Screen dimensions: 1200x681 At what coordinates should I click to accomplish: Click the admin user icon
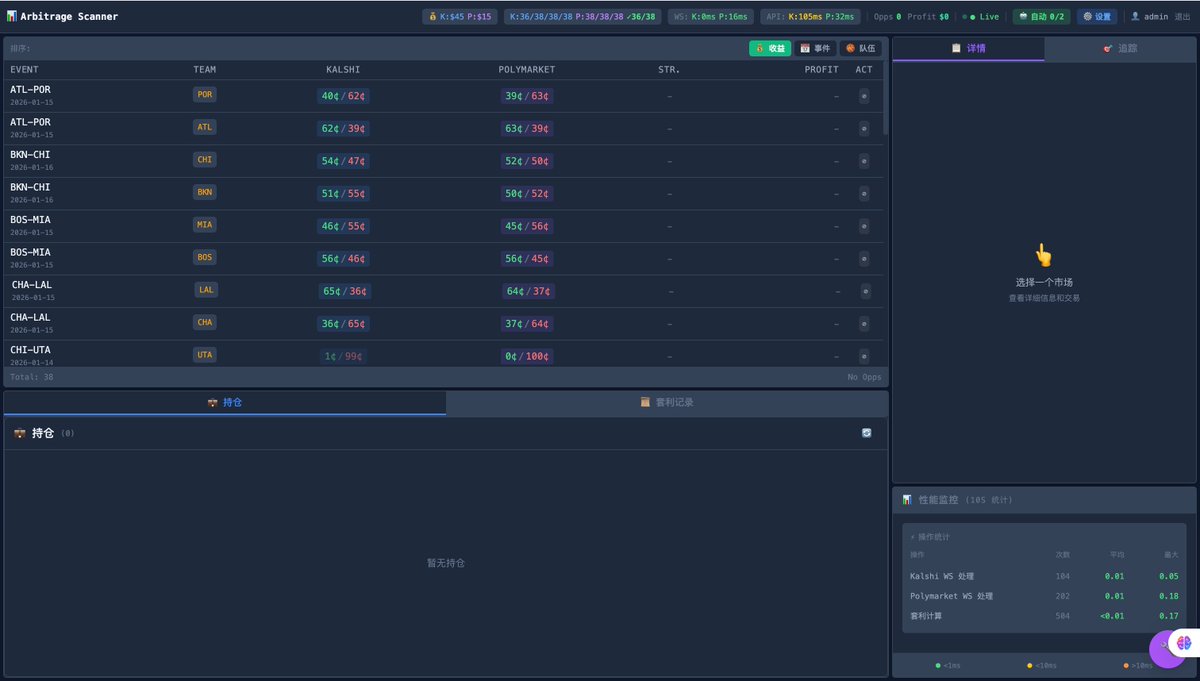1135,16
